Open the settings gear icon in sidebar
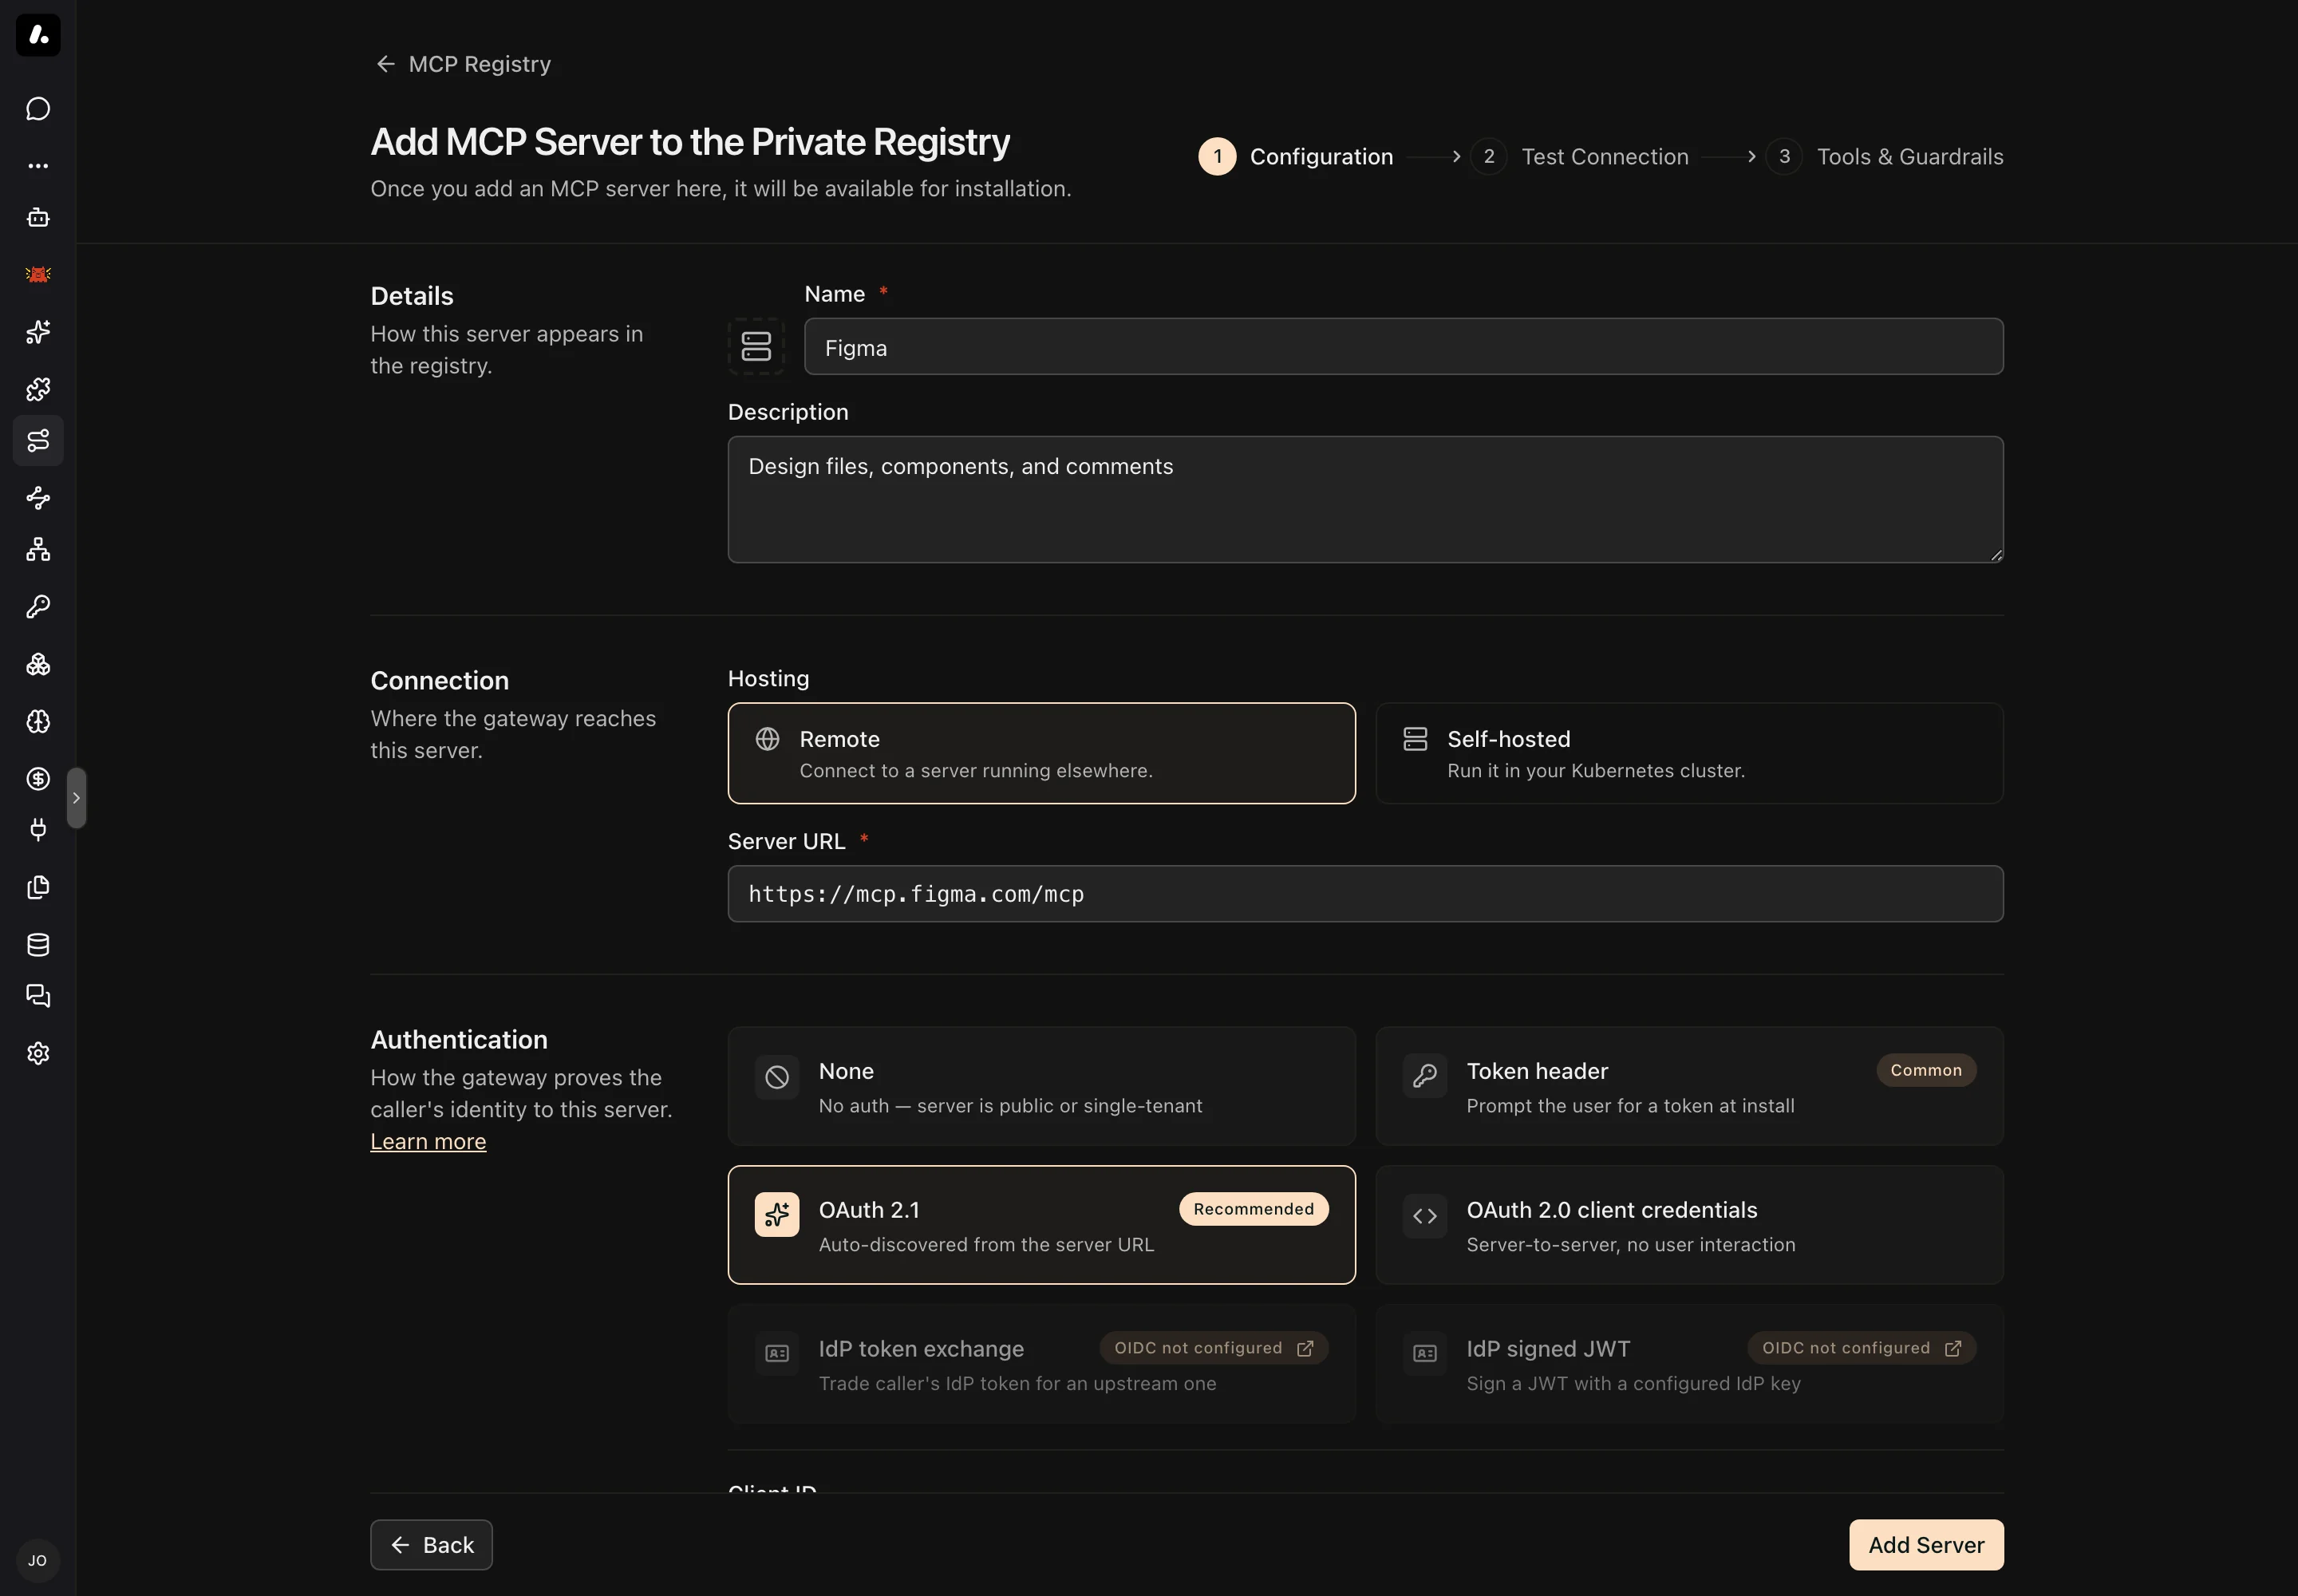This screenshot has width=2298, height=1596. 38,1053
